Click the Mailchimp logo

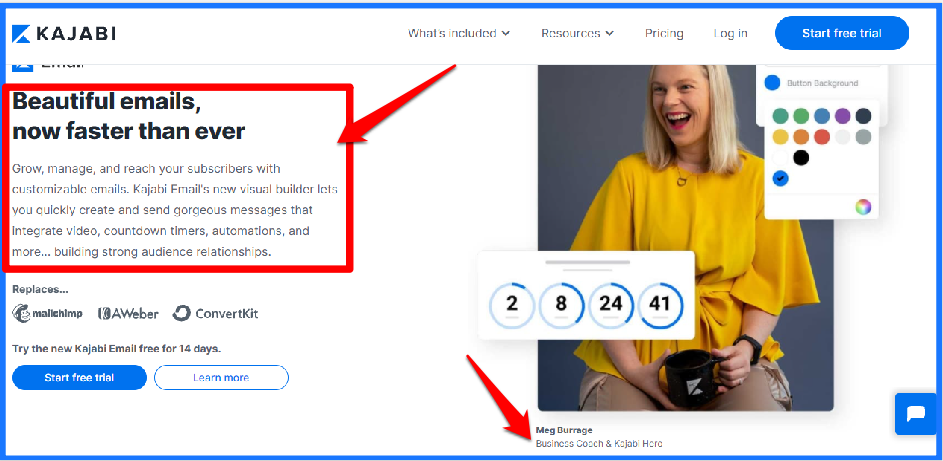coord(48,313)
